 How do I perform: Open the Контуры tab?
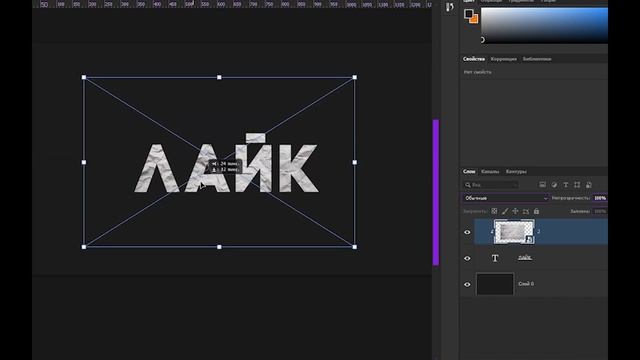coord(516,171)
